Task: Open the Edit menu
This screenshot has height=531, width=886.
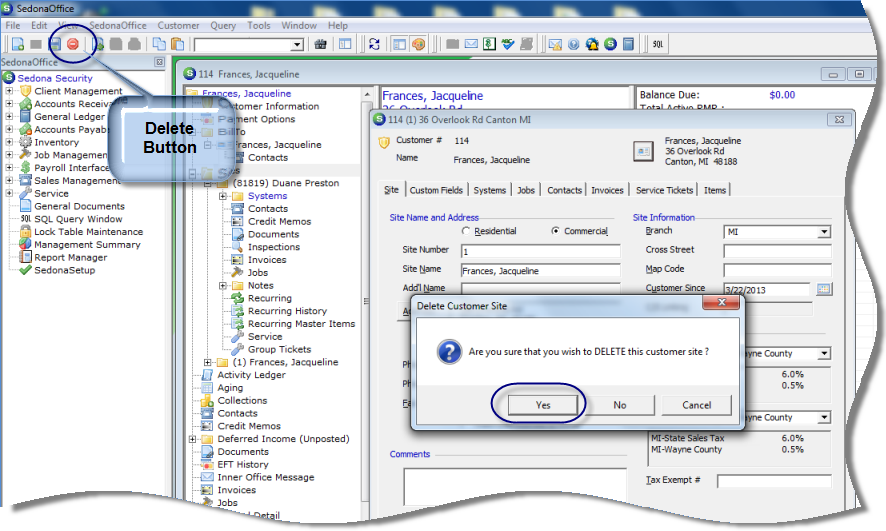Action: [39, 25]
